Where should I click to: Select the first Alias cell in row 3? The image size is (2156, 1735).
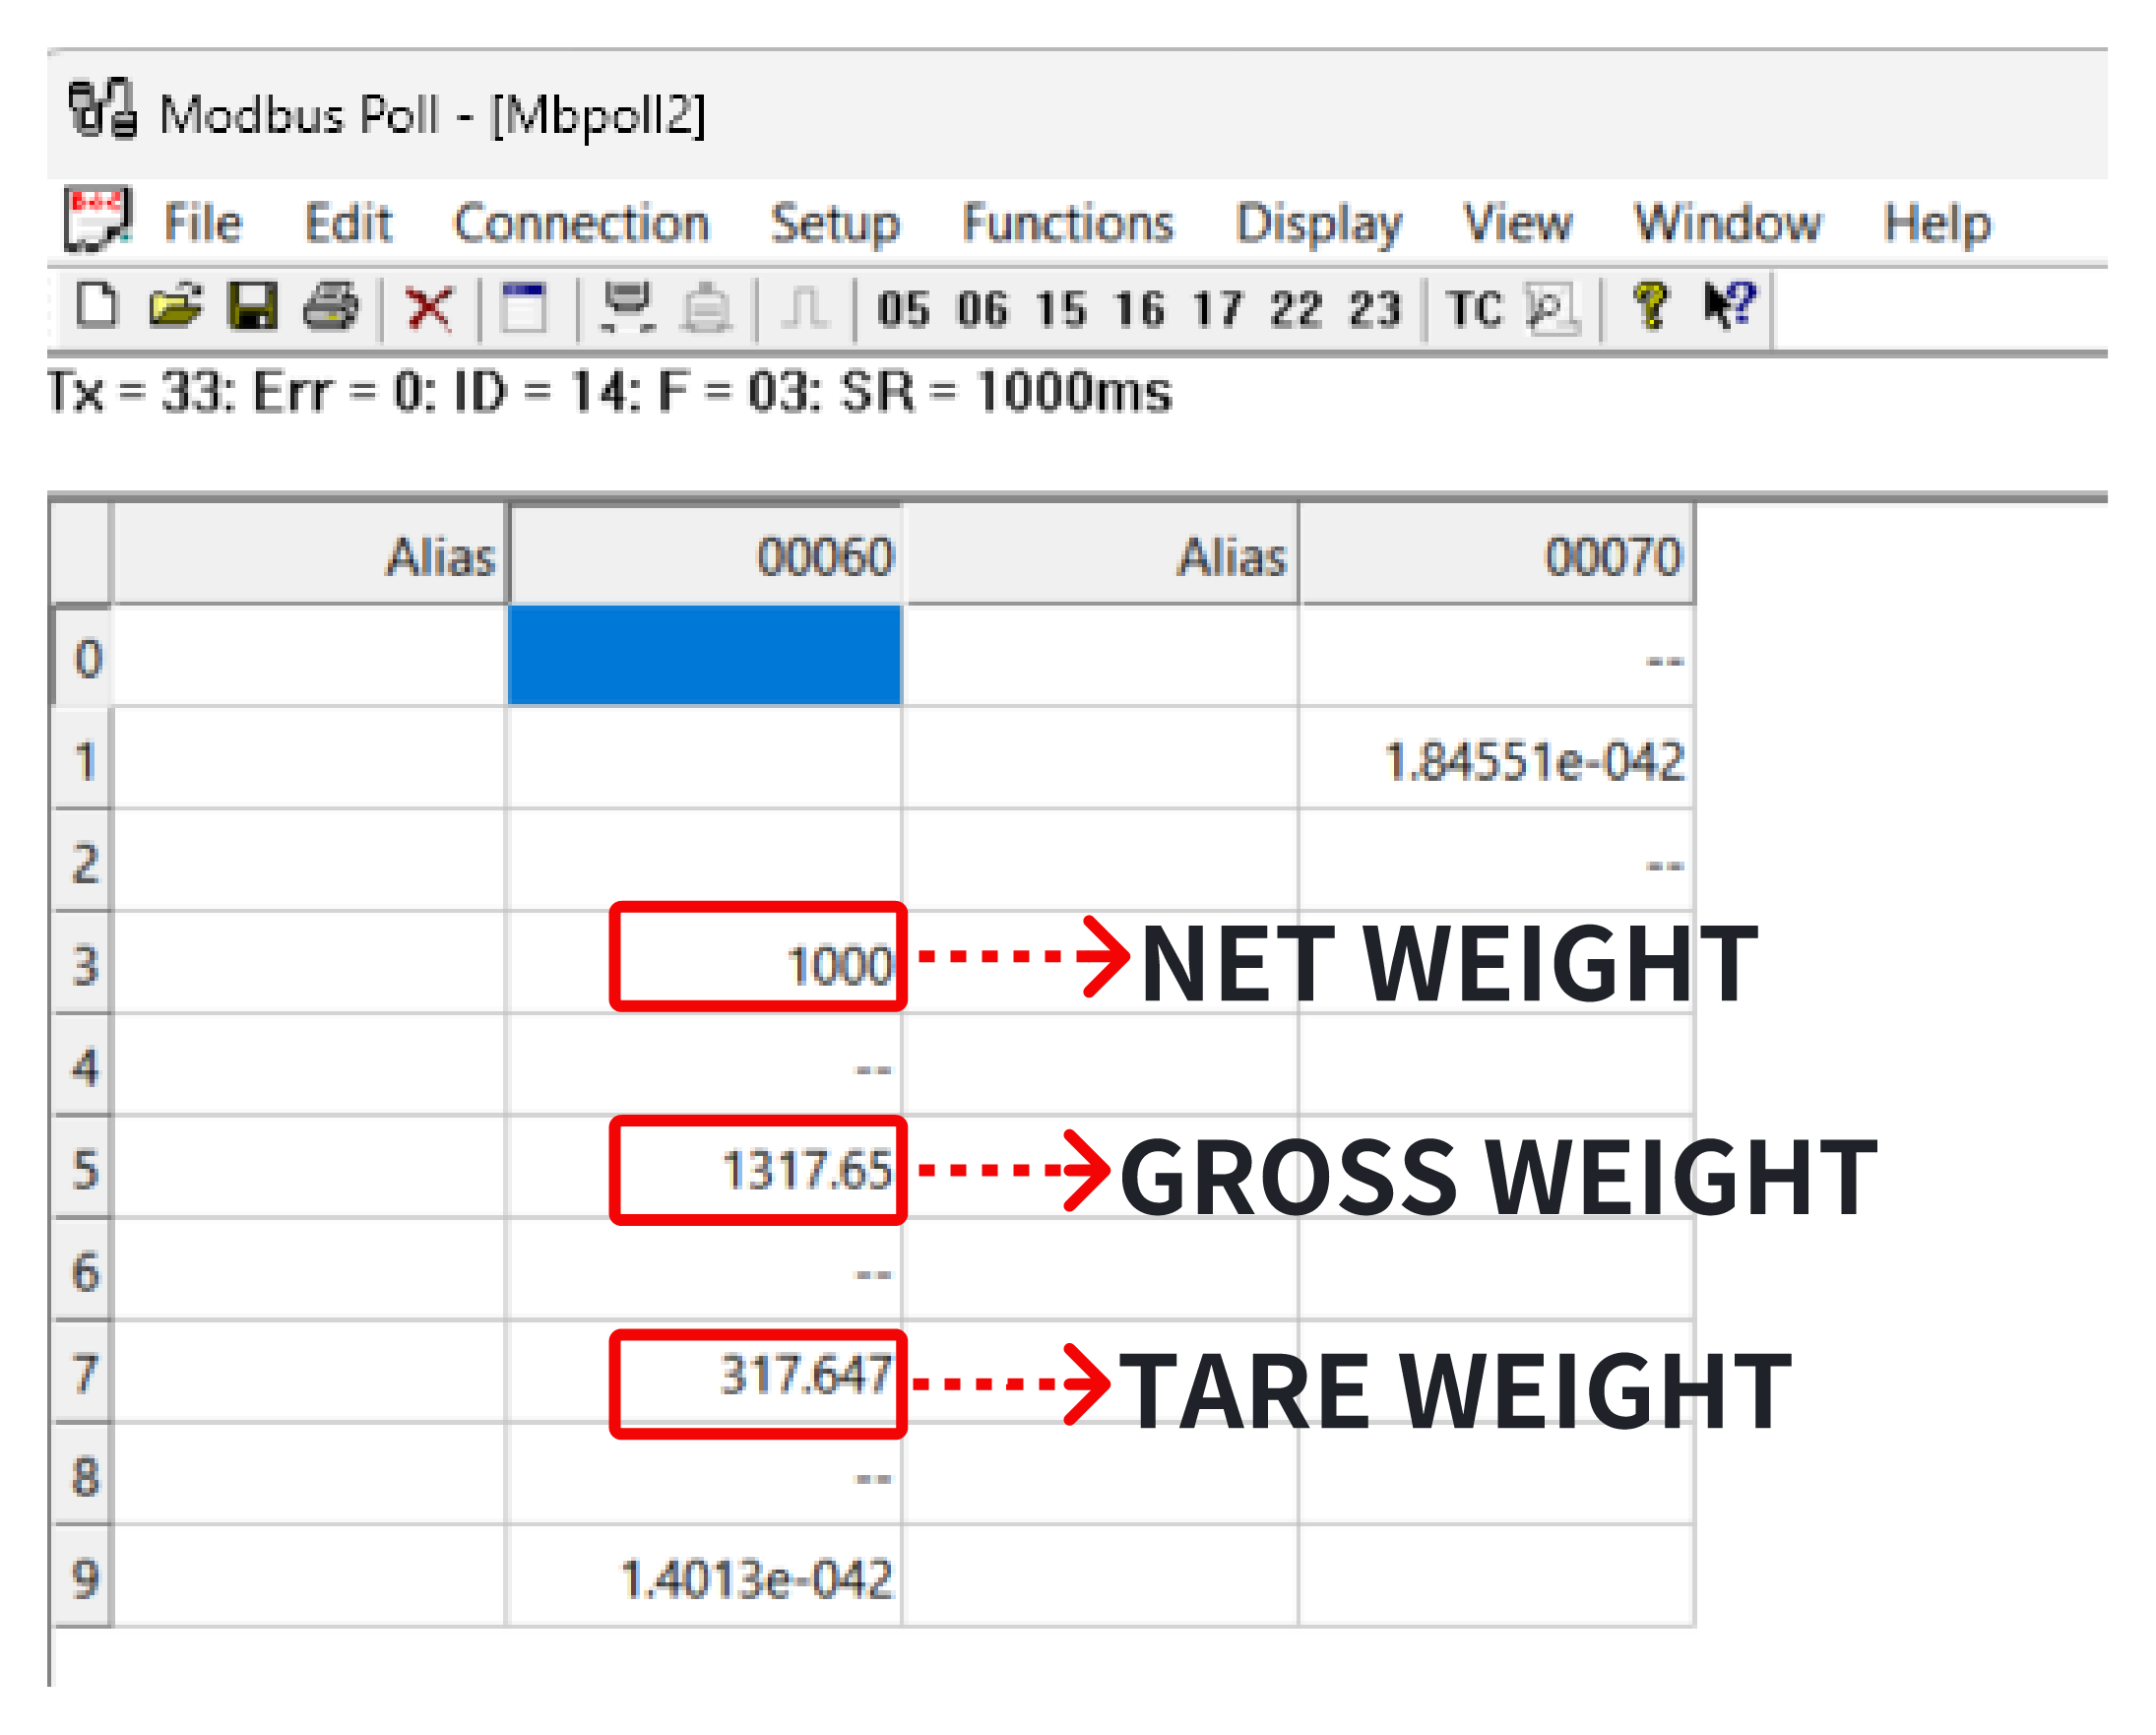pyautogui.click(x=309, y=962)
